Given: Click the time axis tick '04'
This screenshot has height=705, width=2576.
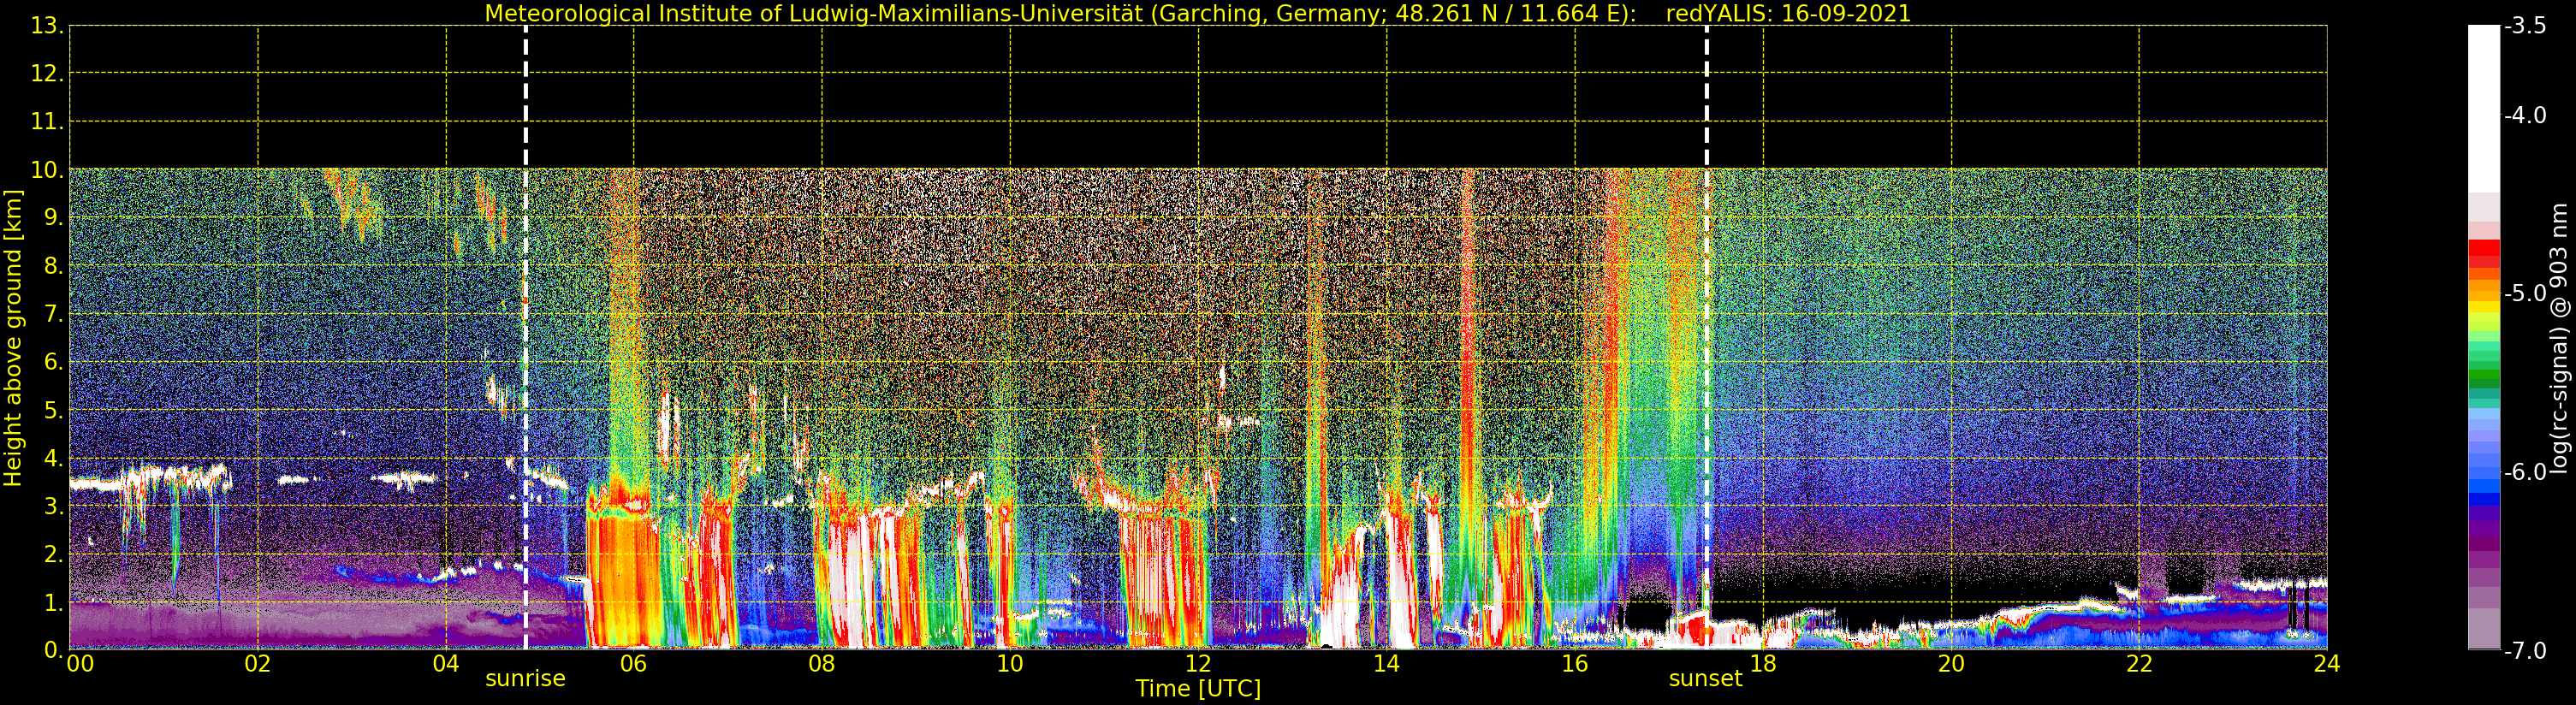Looking at the screenshot, I should pos(446,664).
